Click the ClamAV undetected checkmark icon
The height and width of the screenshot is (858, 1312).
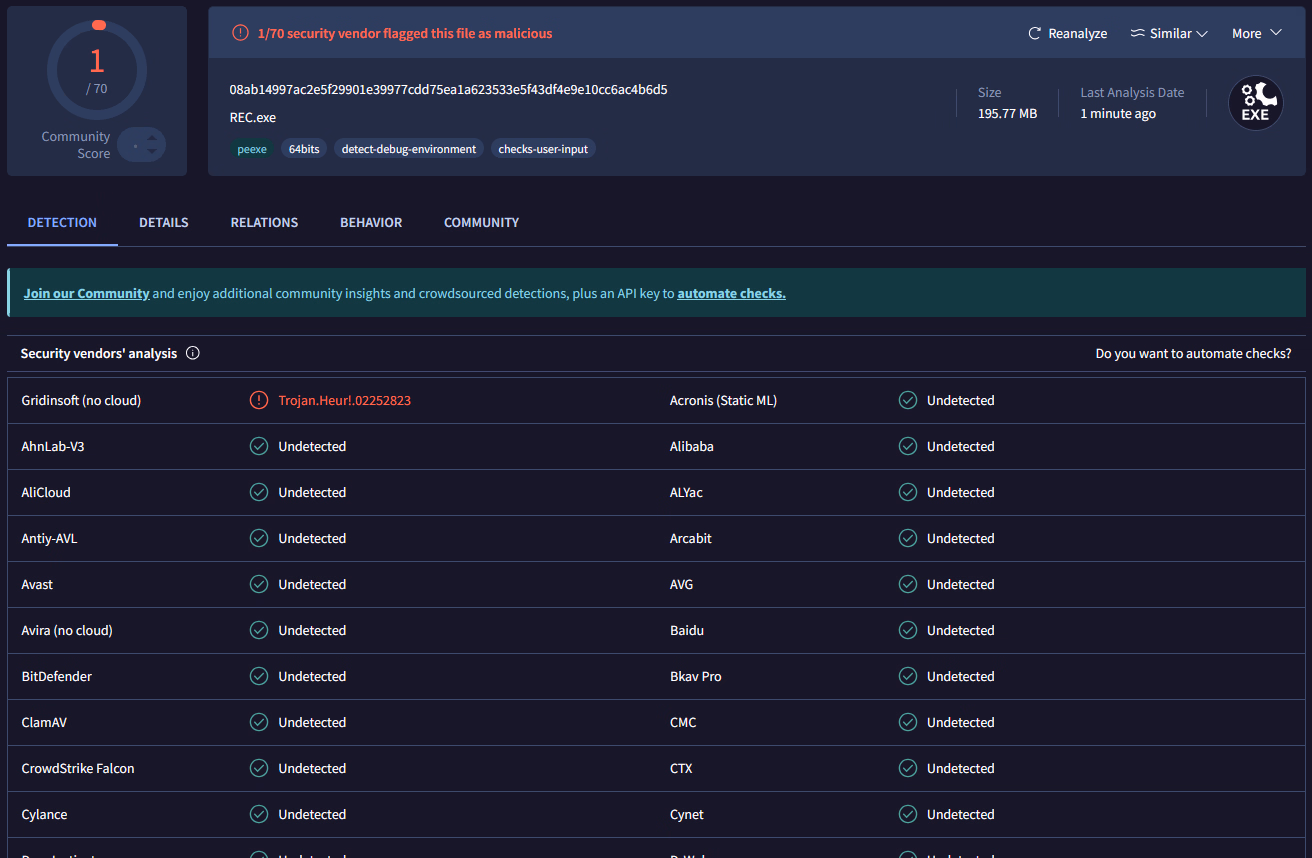coord(259,722)
